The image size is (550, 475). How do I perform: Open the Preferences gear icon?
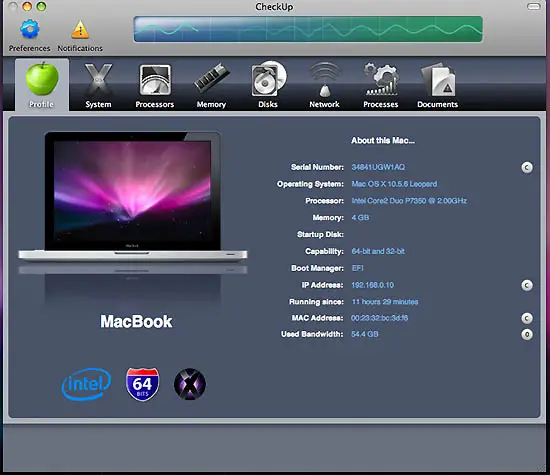click(29, 29)
